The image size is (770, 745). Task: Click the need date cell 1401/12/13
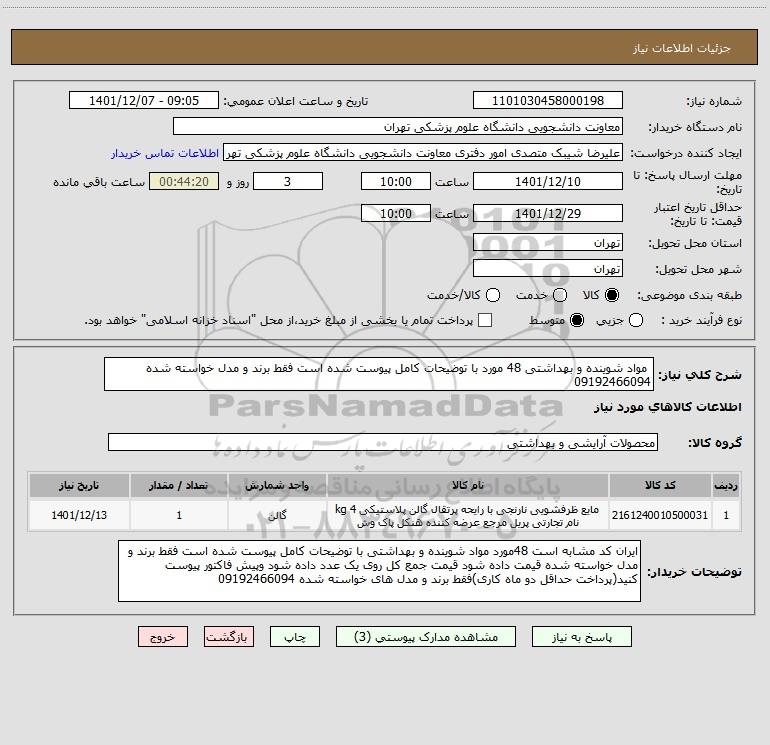tap(79, 515)
